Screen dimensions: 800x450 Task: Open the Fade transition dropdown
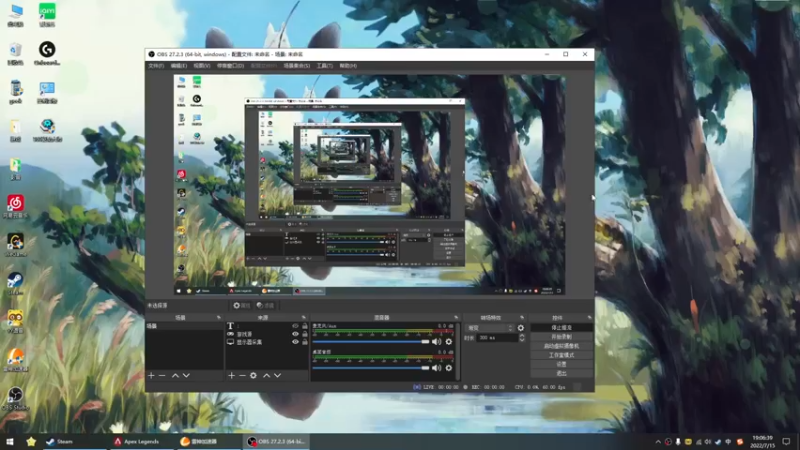pyautogui.click(x=489, y=328)
